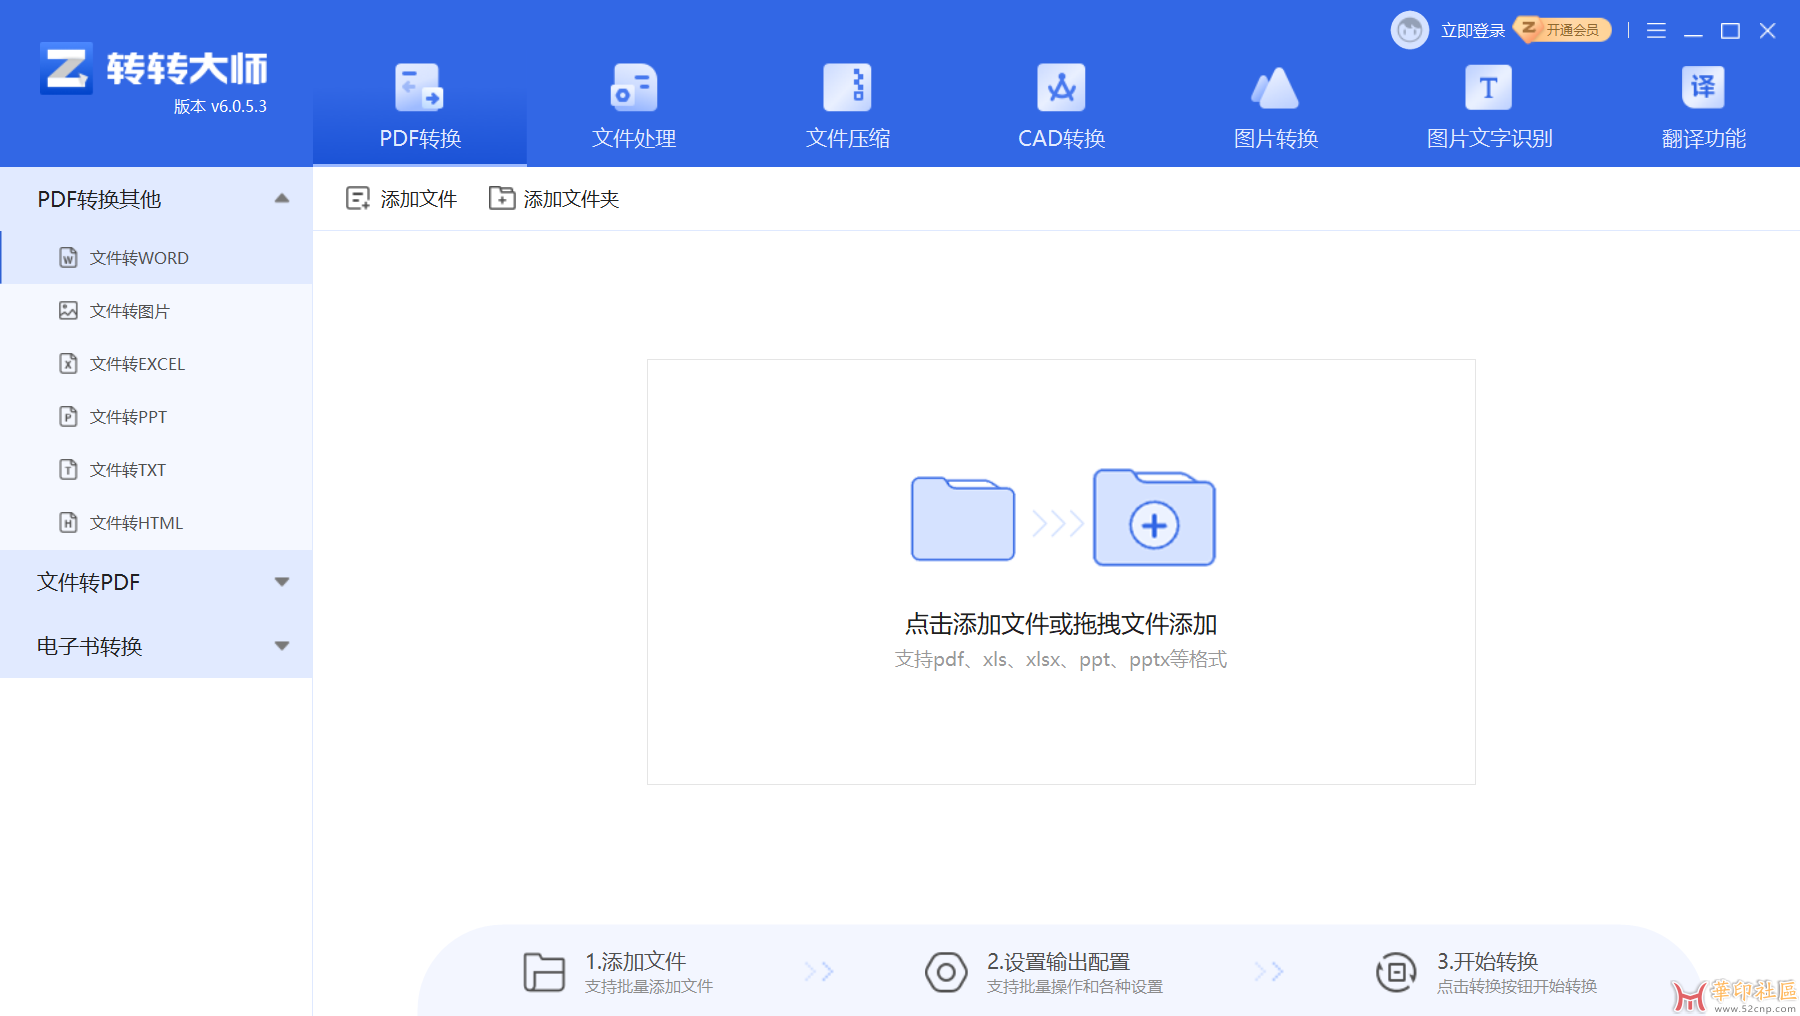Collapse the PDF转换其他 section arrow
The width and height of the screenshot is (1800, 1016).
[x=282, y=199]
